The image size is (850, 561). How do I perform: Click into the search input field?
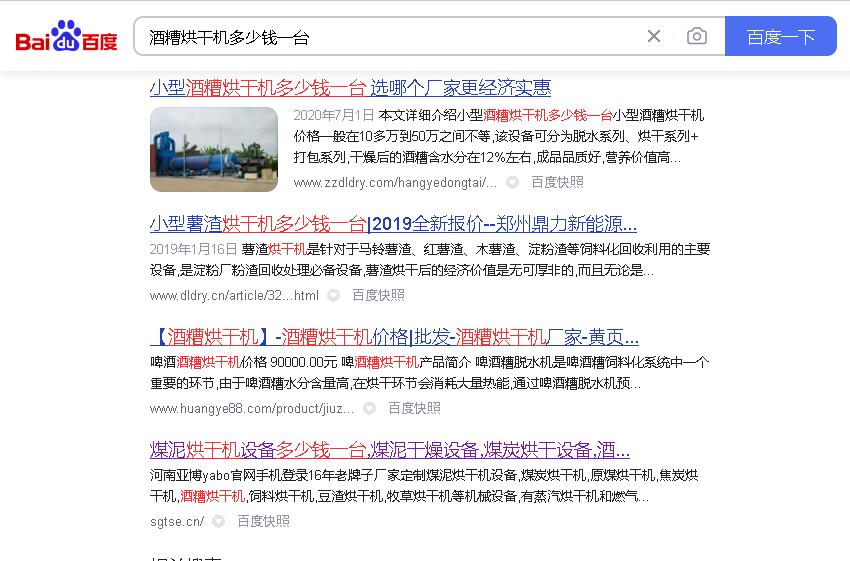(x=390, y=37)
